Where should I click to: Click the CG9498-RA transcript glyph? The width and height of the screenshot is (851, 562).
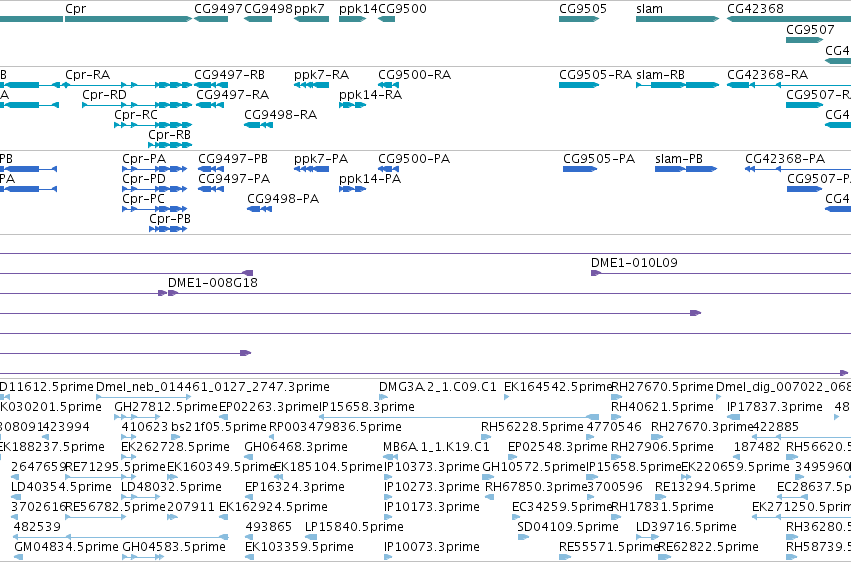pyautogui.click(x=258, y=125)
